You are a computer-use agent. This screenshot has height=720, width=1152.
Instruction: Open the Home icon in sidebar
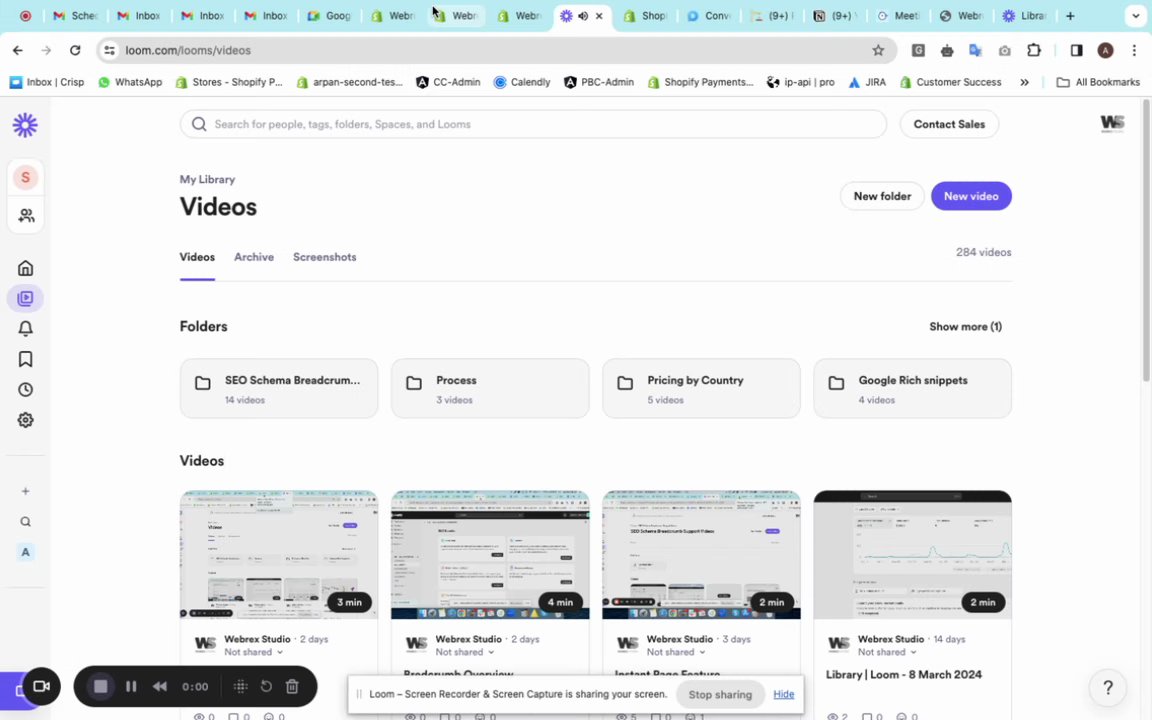tap(25, 268)
